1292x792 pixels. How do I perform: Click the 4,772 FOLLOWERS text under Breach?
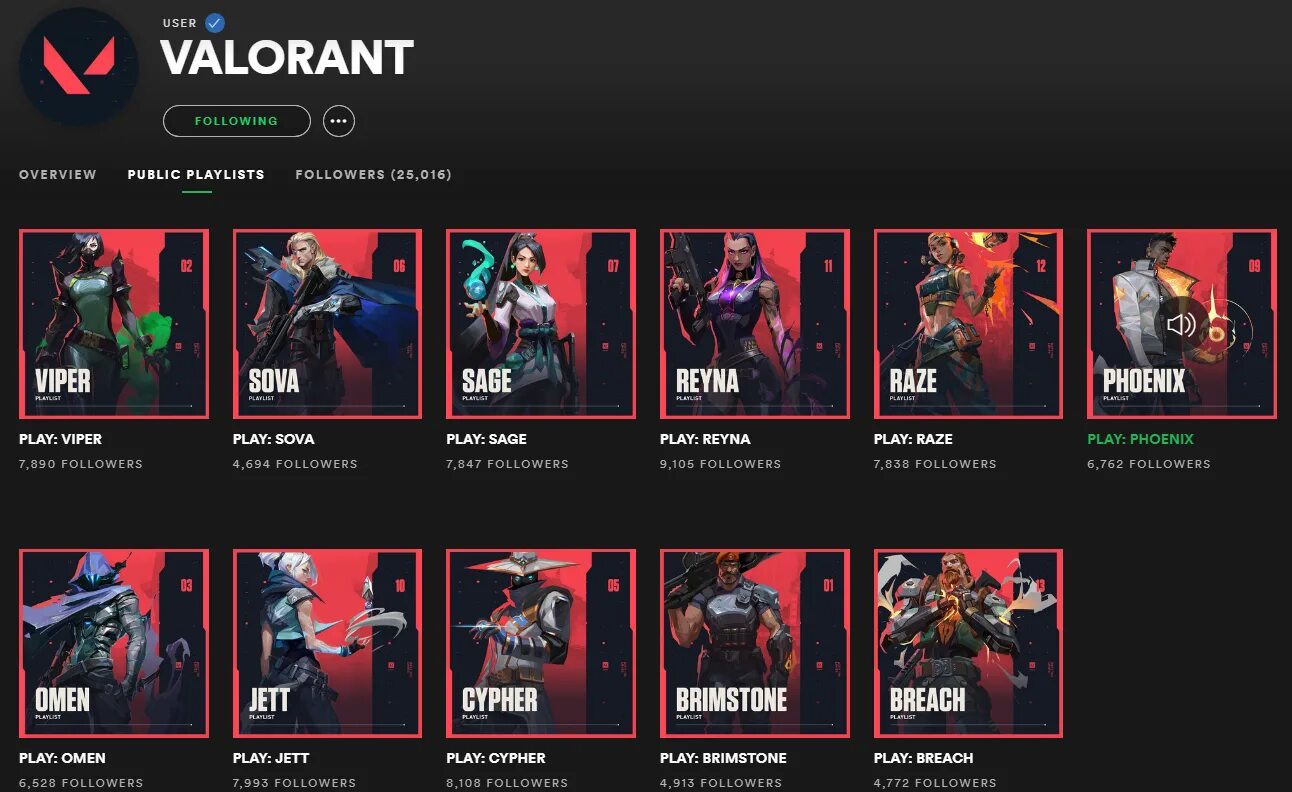click(935, 783)
